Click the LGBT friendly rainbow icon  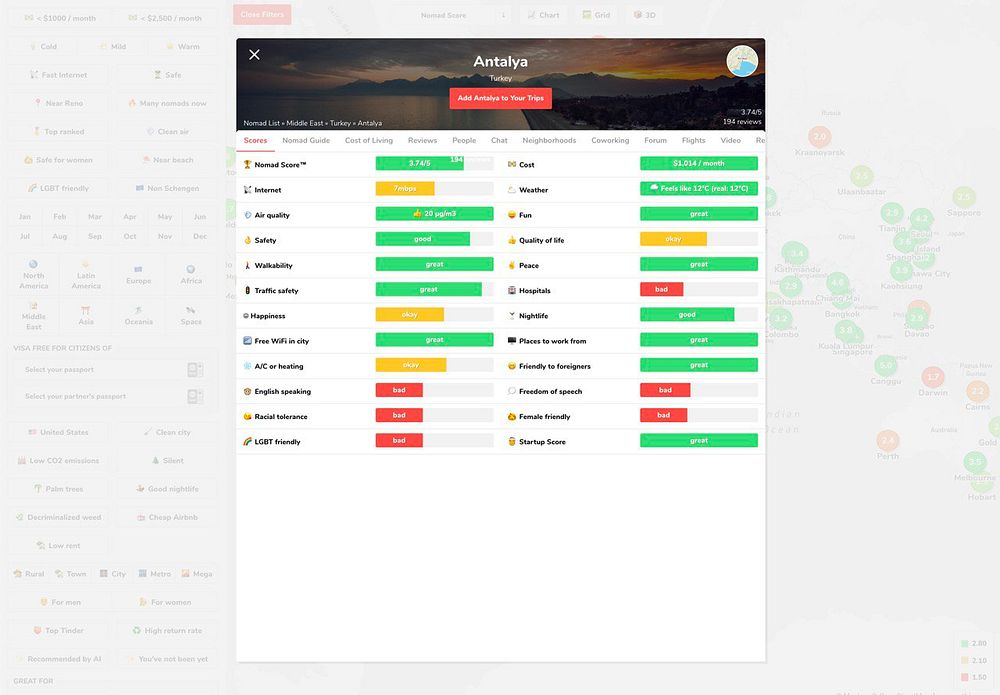pos(247,442)
